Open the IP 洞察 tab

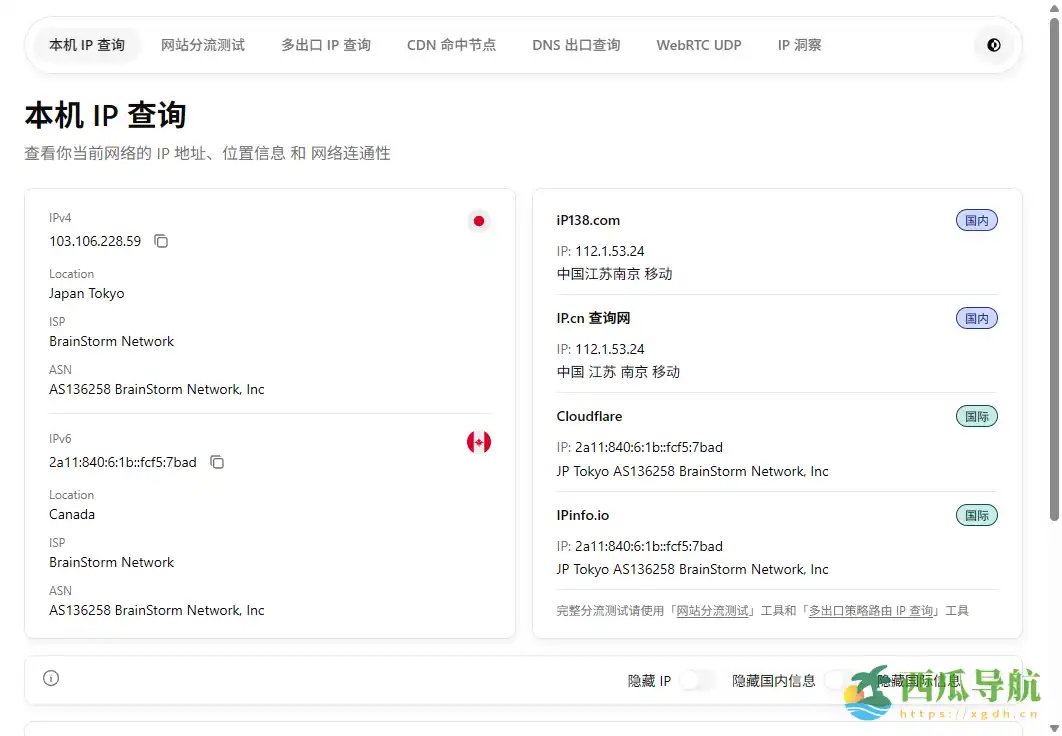click(x=798, y=44)
